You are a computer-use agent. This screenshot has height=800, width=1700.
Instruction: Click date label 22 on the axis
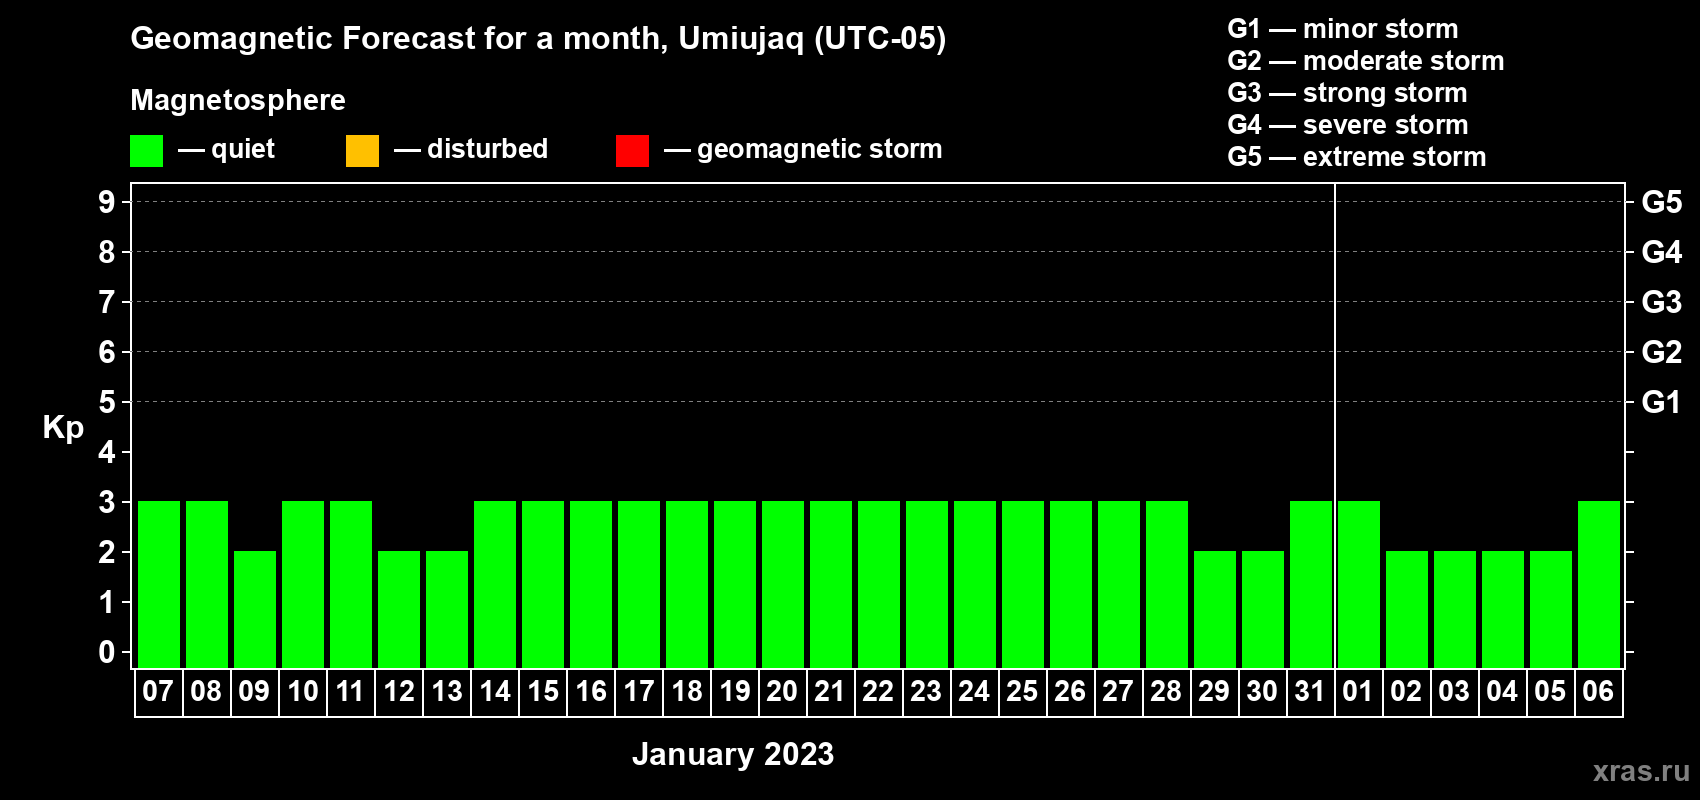tap(878, 692)
